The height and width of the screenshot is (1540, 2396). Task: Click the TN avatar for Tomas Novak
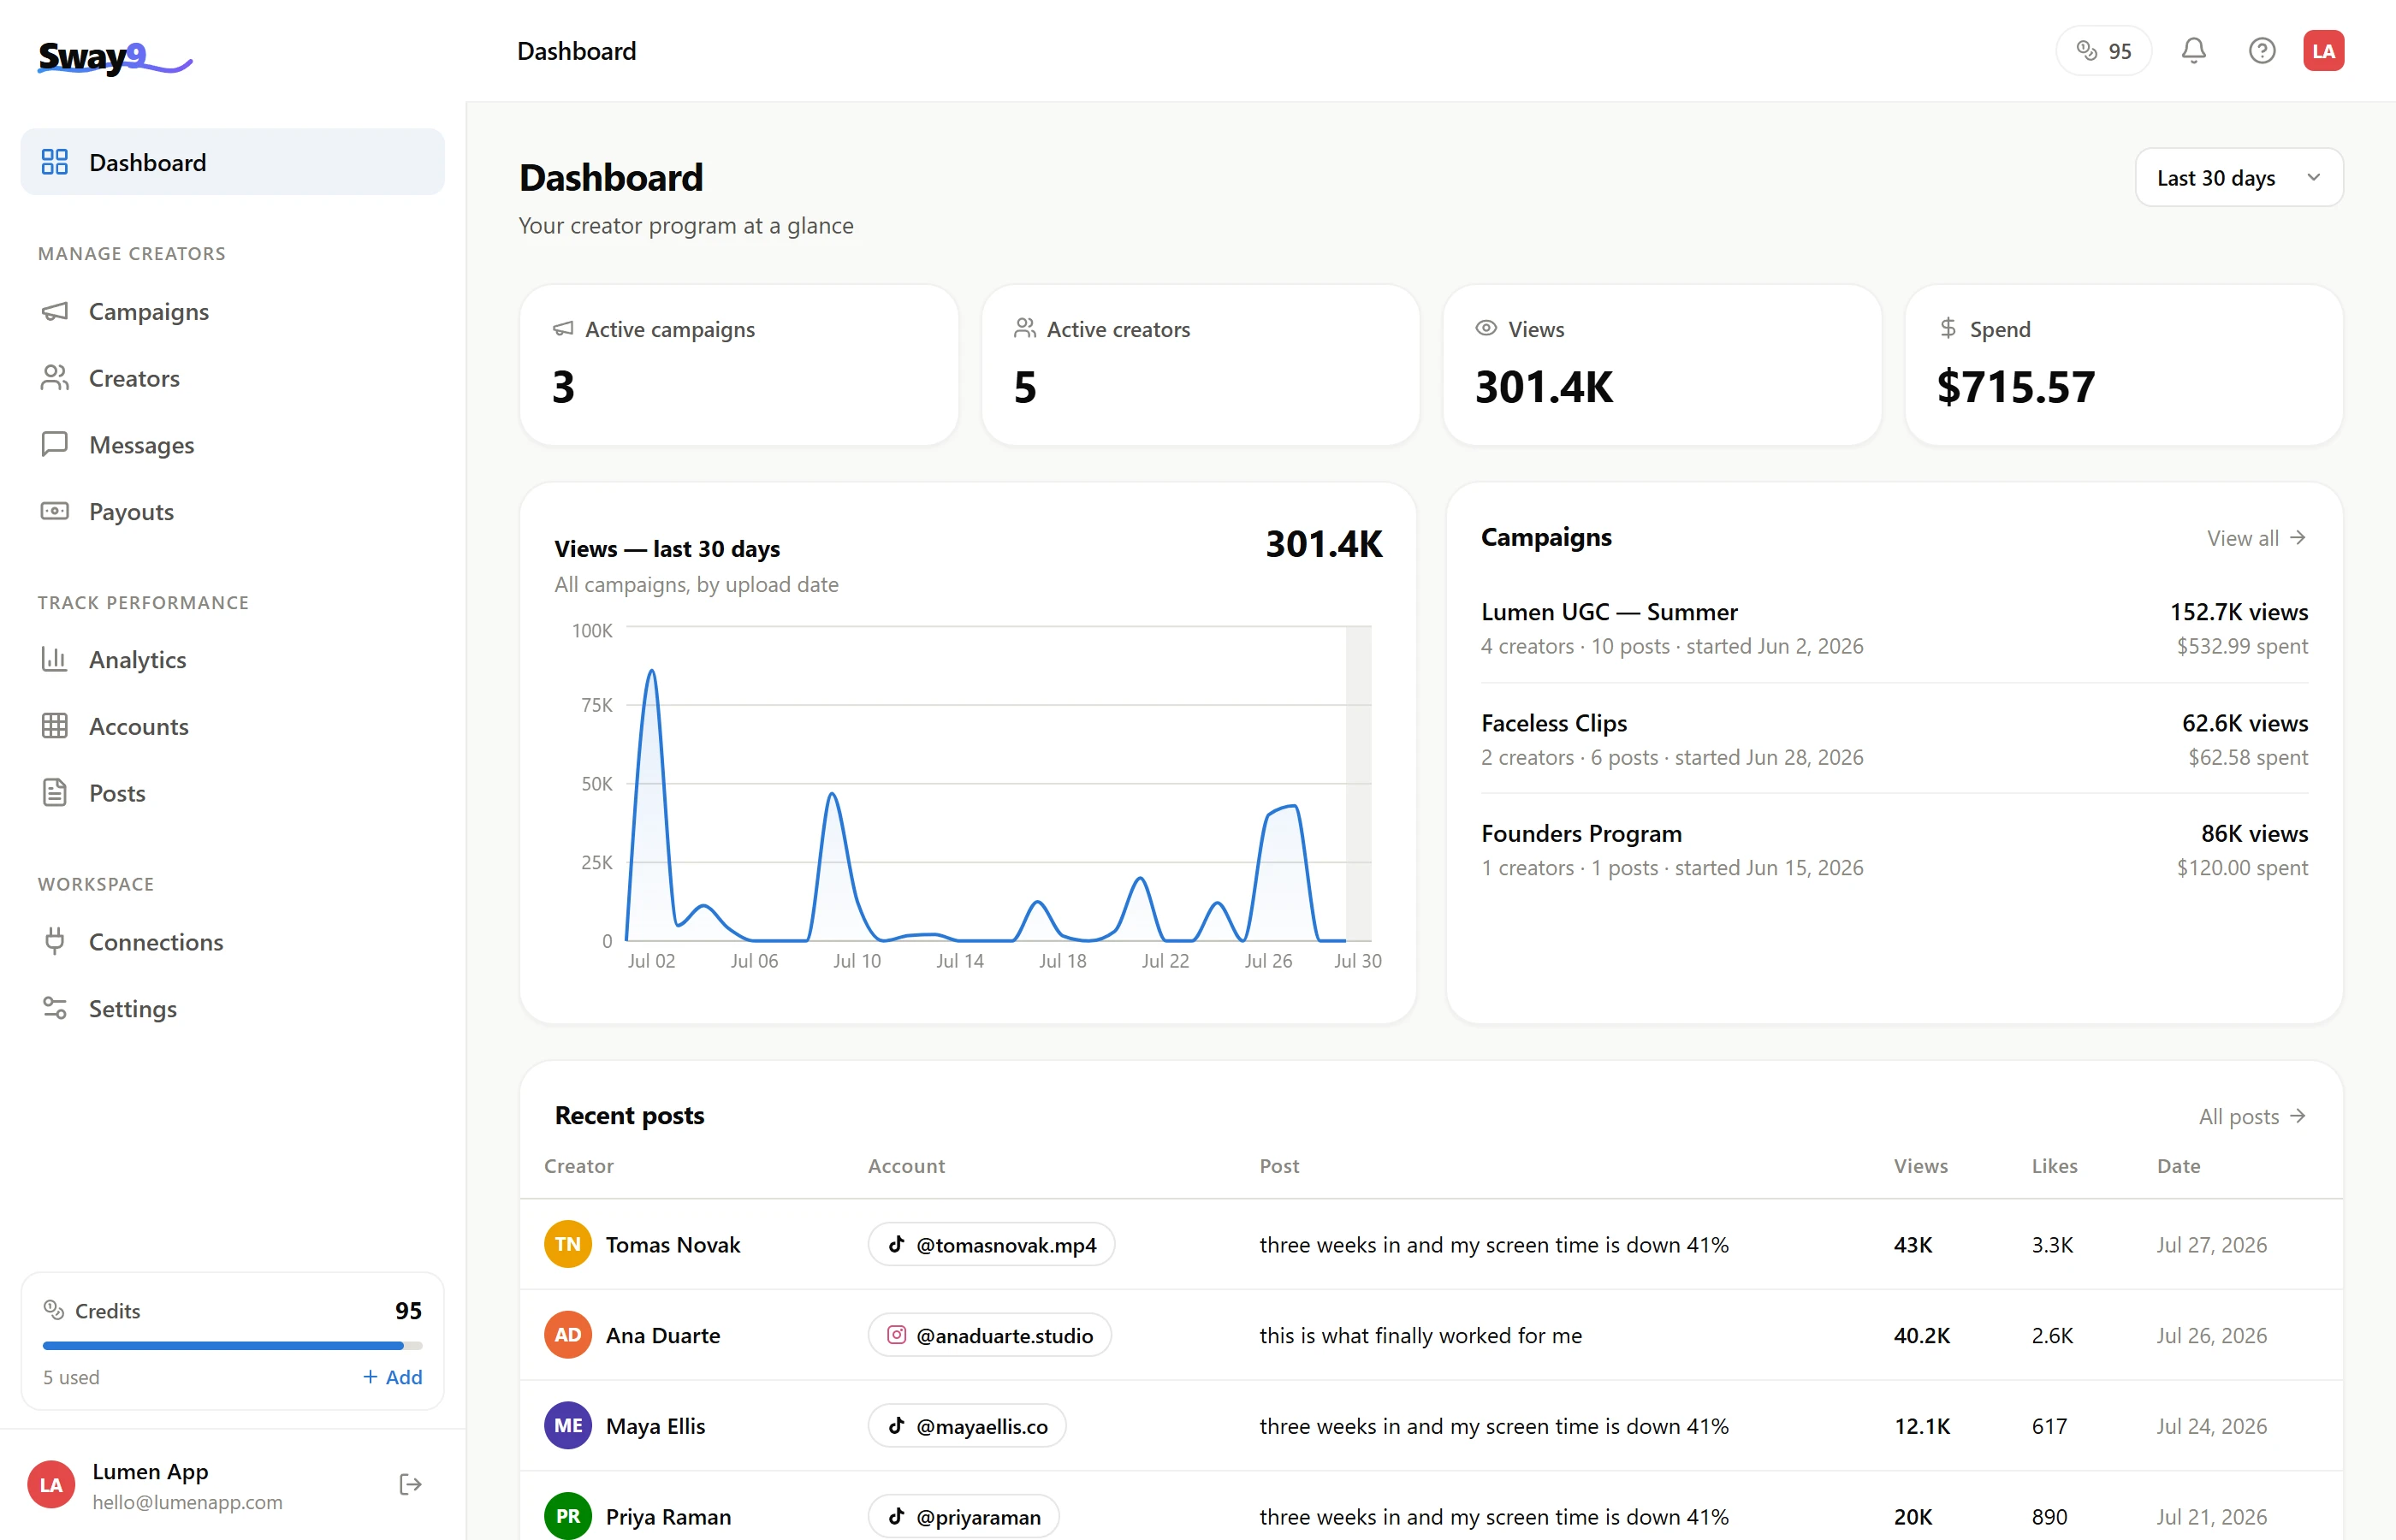[567, 1244]
